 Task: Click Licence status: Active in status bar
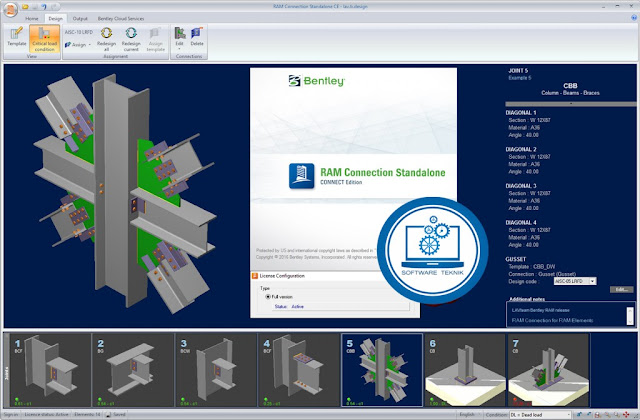coord(46,415)
